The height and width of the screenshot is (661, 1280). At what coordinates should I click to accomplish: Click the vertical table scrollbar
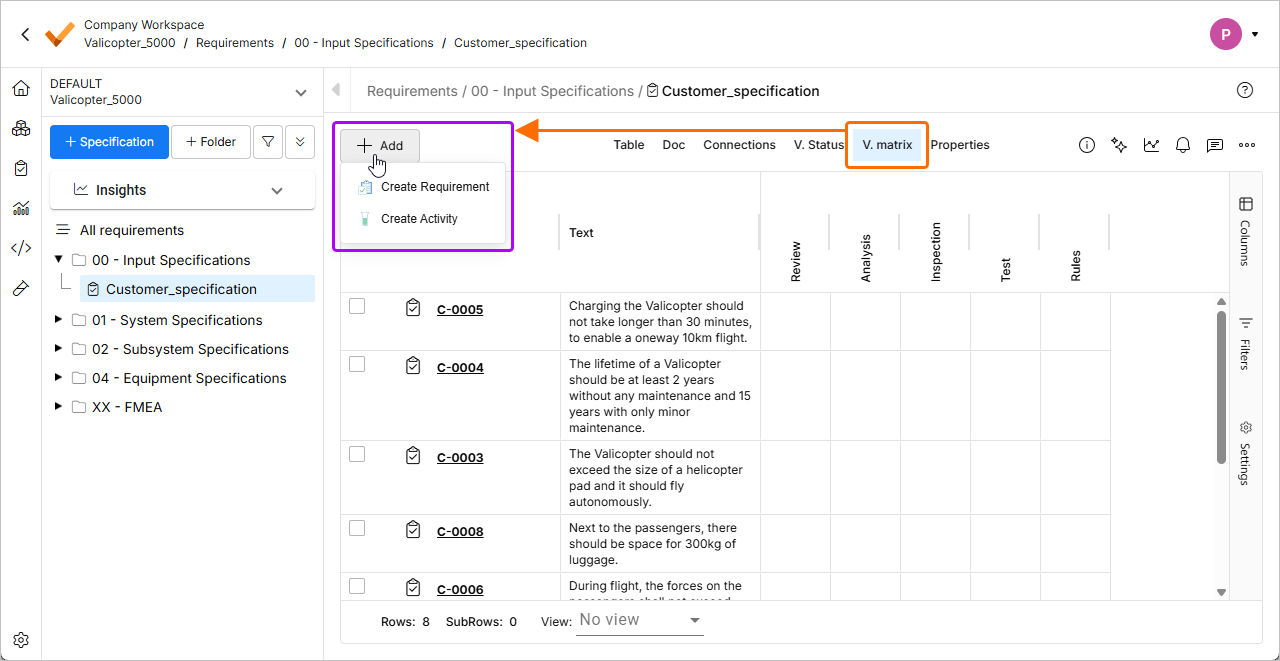(1221, 390)
